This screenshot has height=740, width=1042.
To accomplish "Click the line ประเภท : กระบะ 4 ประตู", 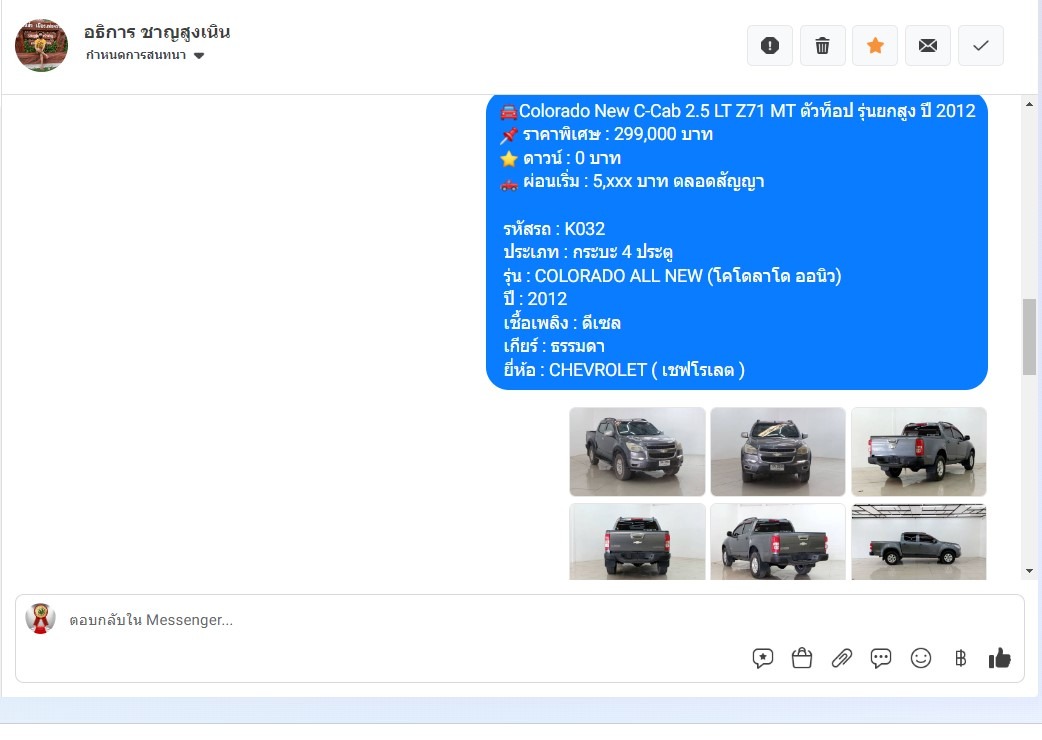I will (x=588, y=252).
